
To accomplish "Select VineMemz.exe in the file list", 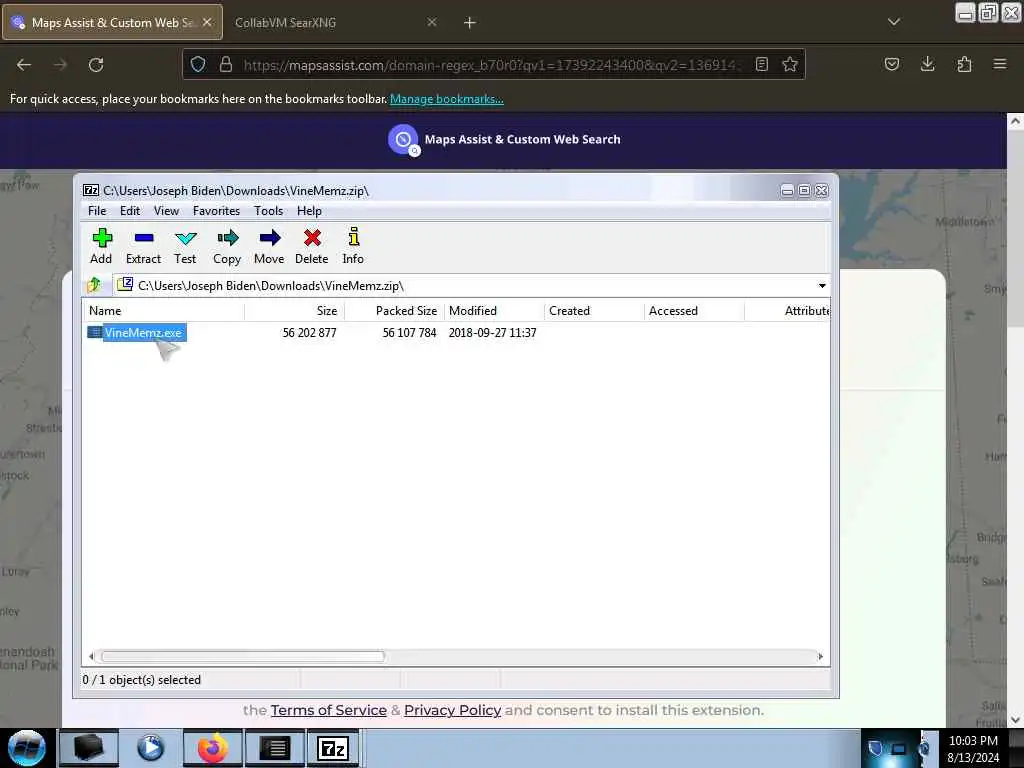I will [x=136, y=332].
